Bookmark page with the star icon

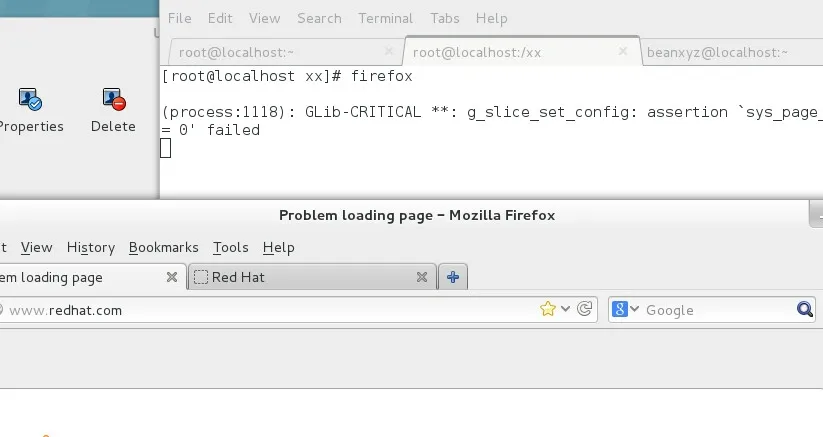[x=547, y=309]
